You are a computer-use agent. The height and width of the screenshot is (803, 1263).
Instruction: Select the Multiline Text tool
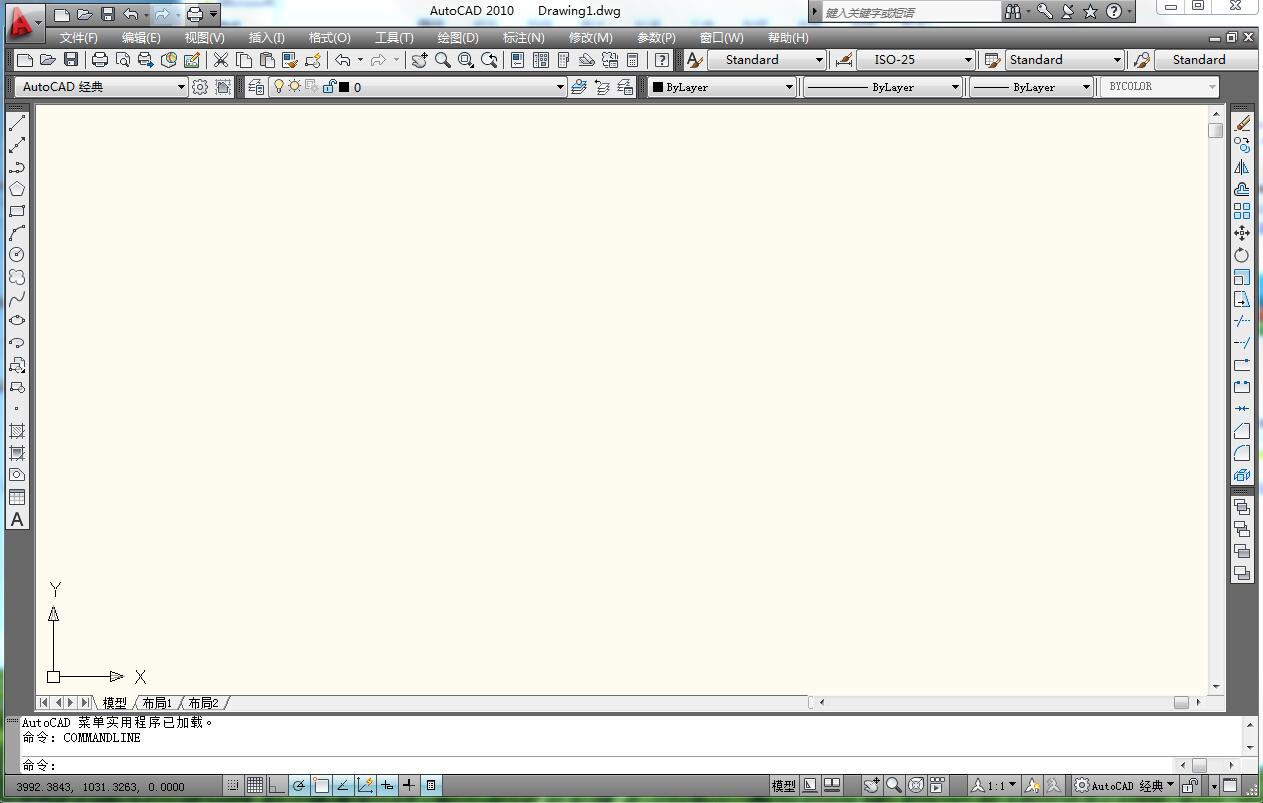[17, 519]
